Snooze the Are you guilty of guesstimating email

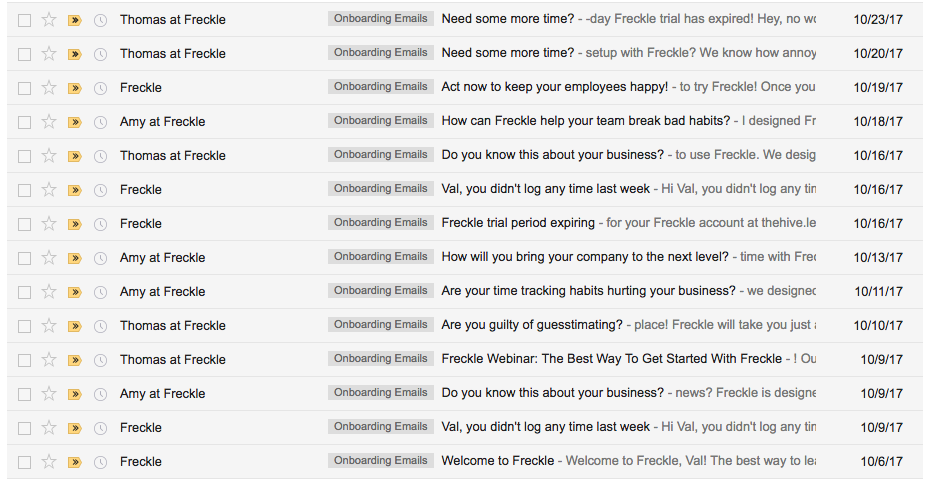[x=101, y=326]
